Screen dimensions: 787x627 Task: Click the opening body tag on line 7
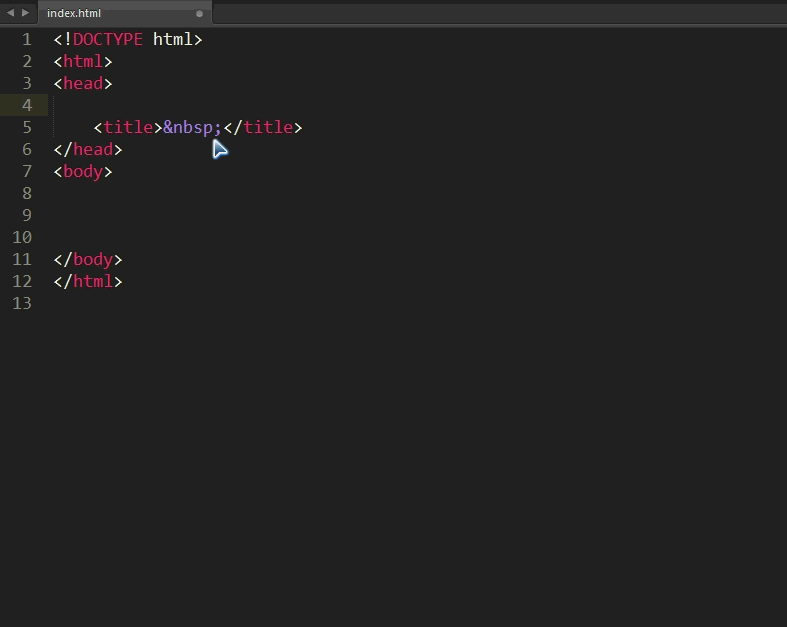(83, 172)
